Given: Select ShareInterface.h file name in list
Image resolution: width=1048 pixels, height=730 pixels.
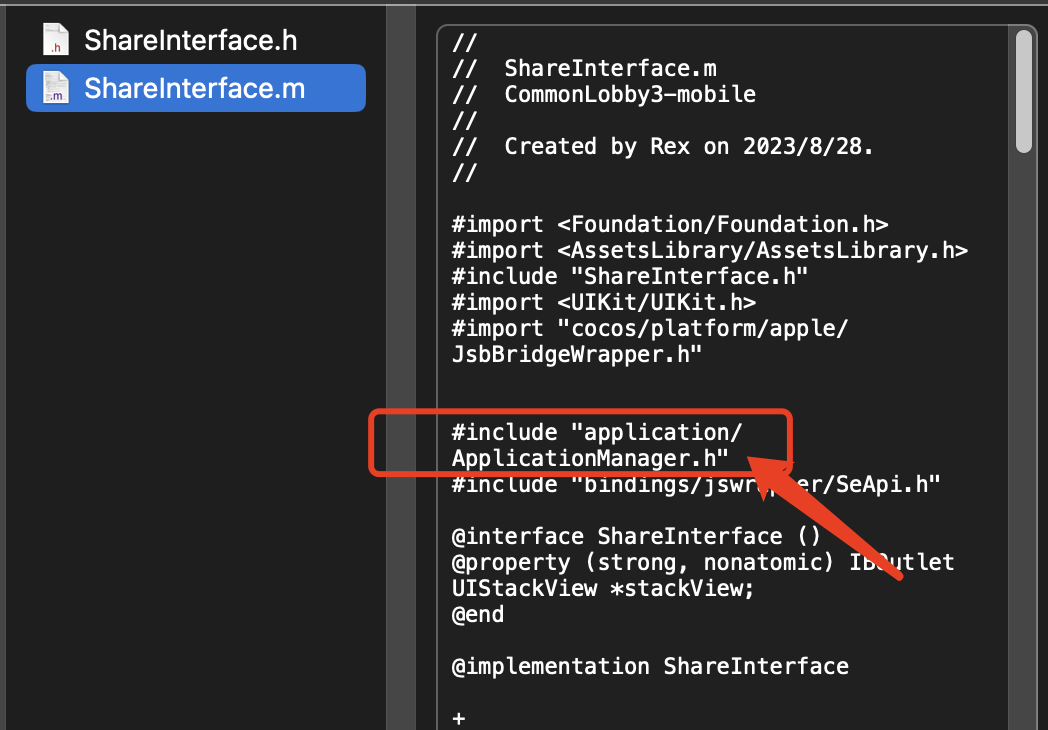Looking at the screenshot, I should click(190, 40).
